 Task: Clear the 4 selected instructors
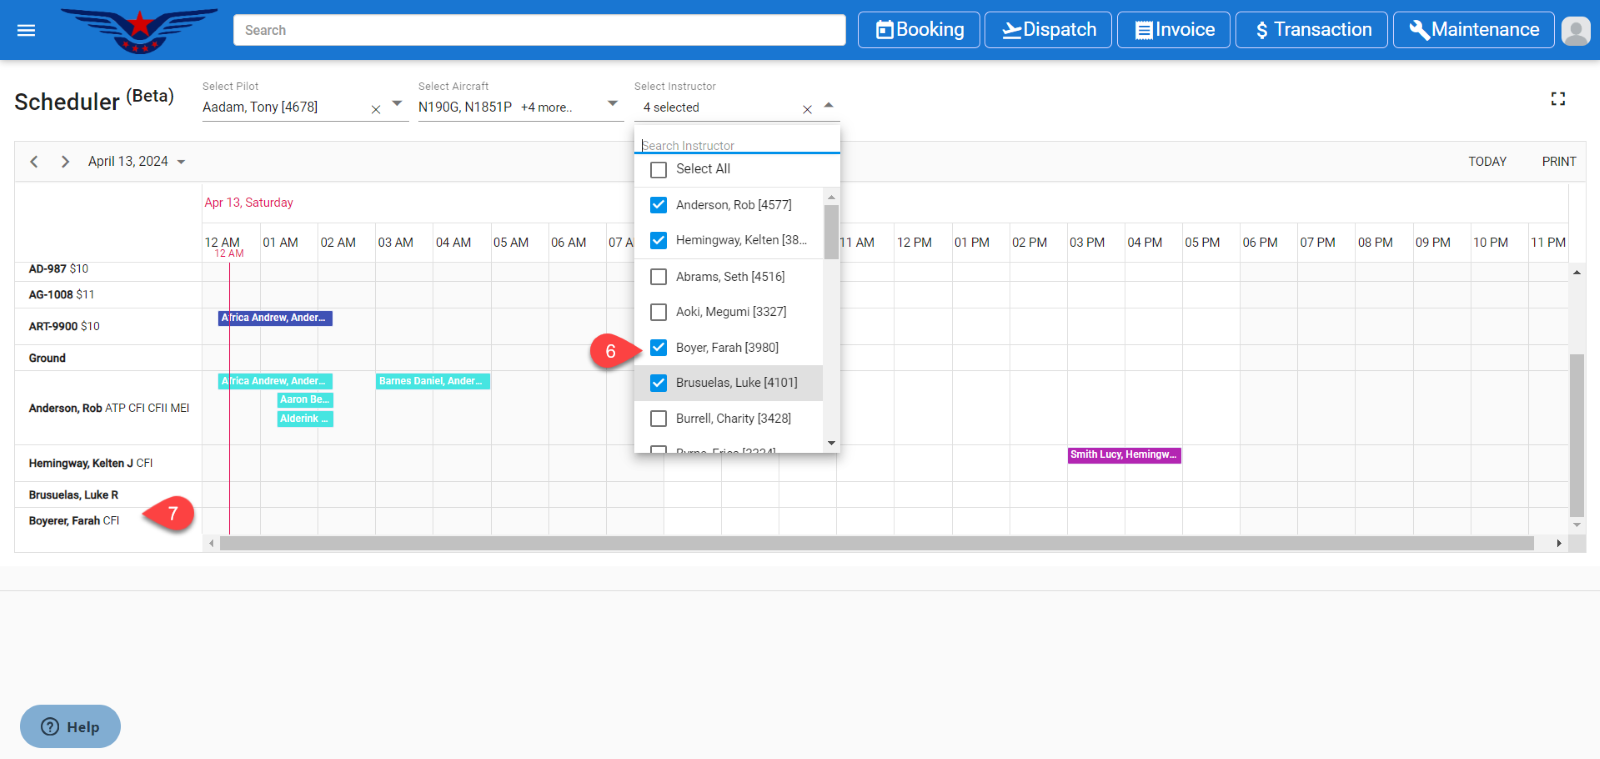807,109
